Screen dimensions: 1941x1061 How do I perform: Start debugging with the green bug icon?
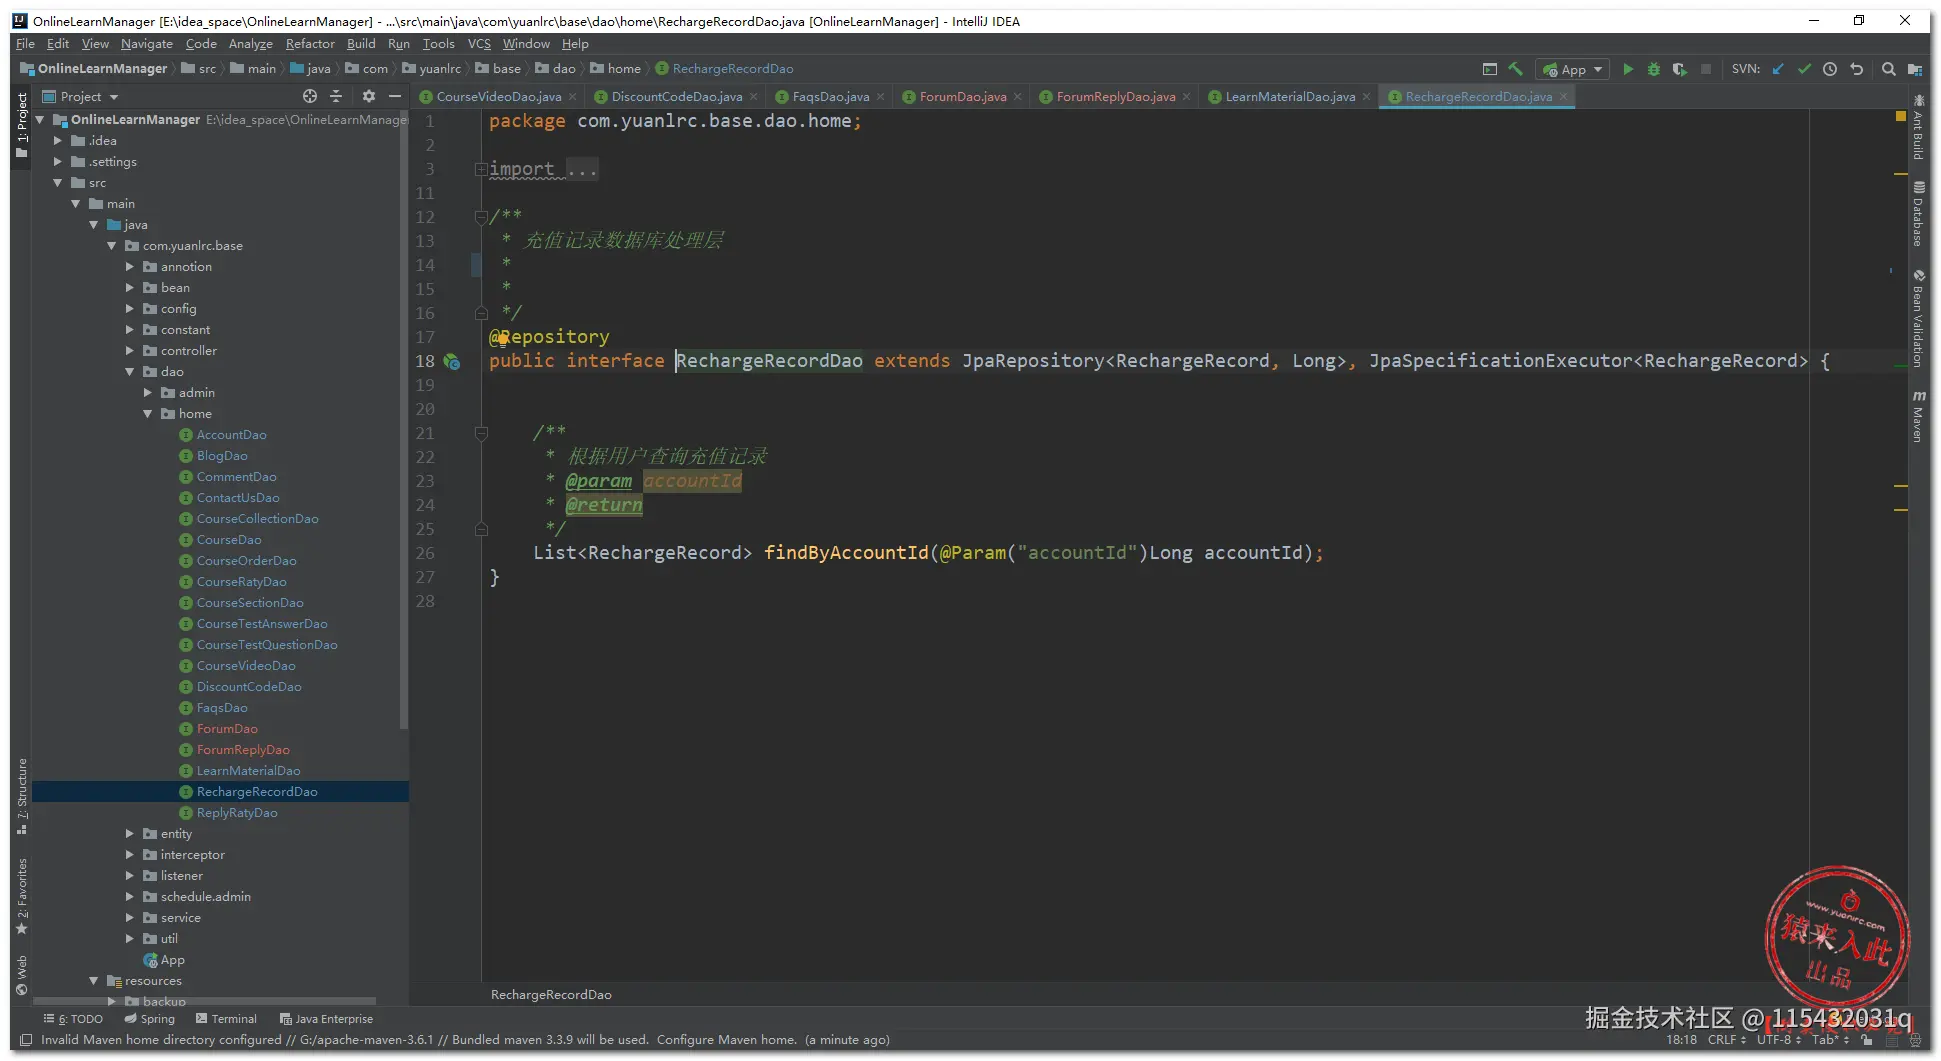pyautogui.click(x=1654, y=69)
